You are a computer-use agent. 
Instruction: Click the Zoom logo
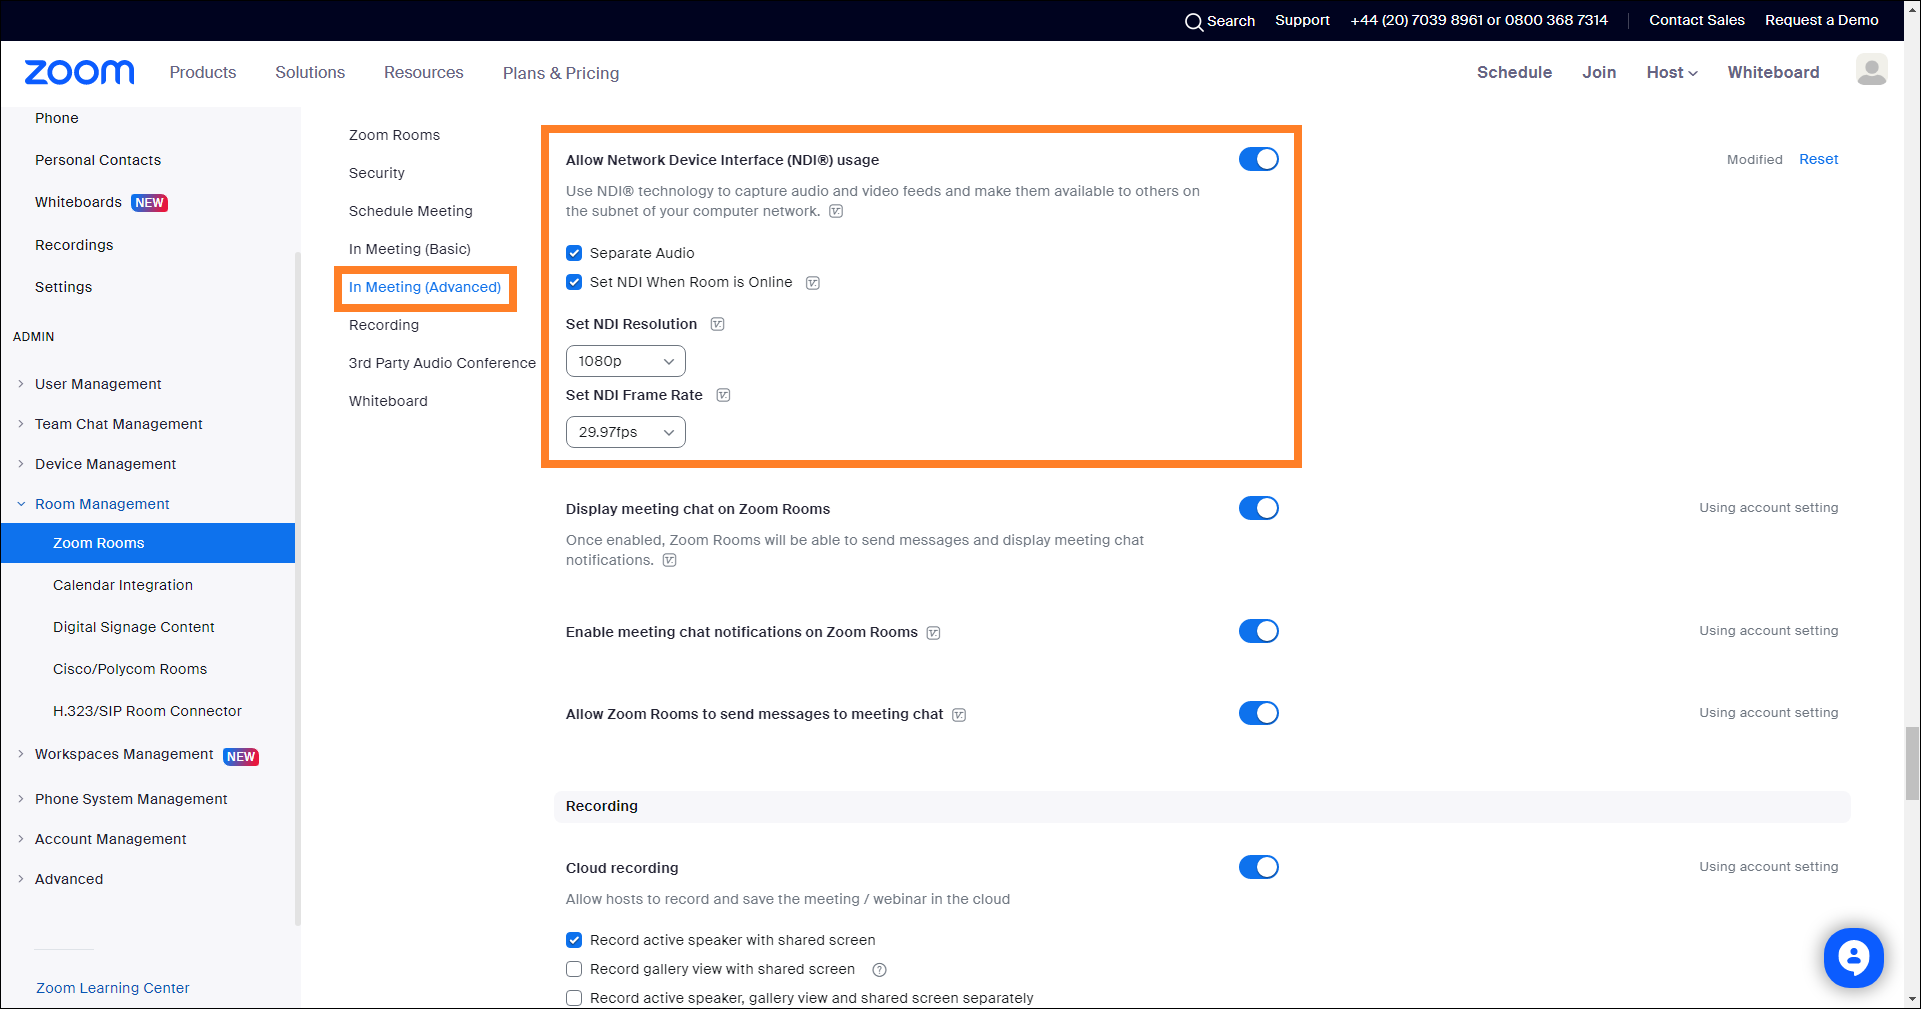79,72
